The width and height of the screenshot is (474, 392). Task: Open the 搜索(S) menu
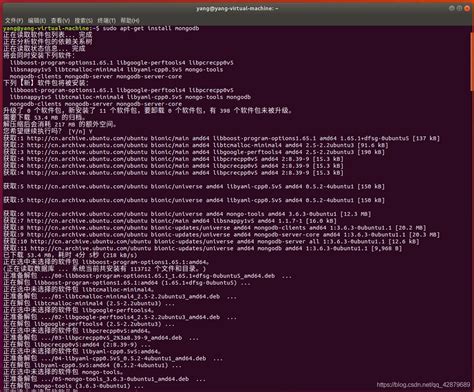pos(83,21)
